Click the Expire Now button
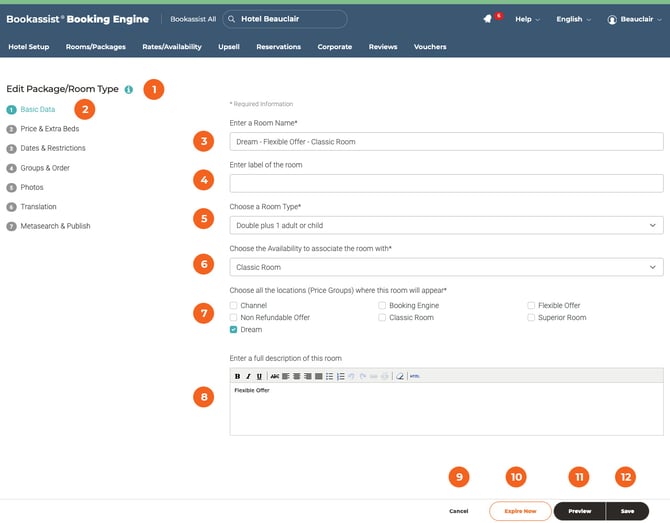Viewport: 670px width, 523px height. pyautogui.click(x=519, y=511)
